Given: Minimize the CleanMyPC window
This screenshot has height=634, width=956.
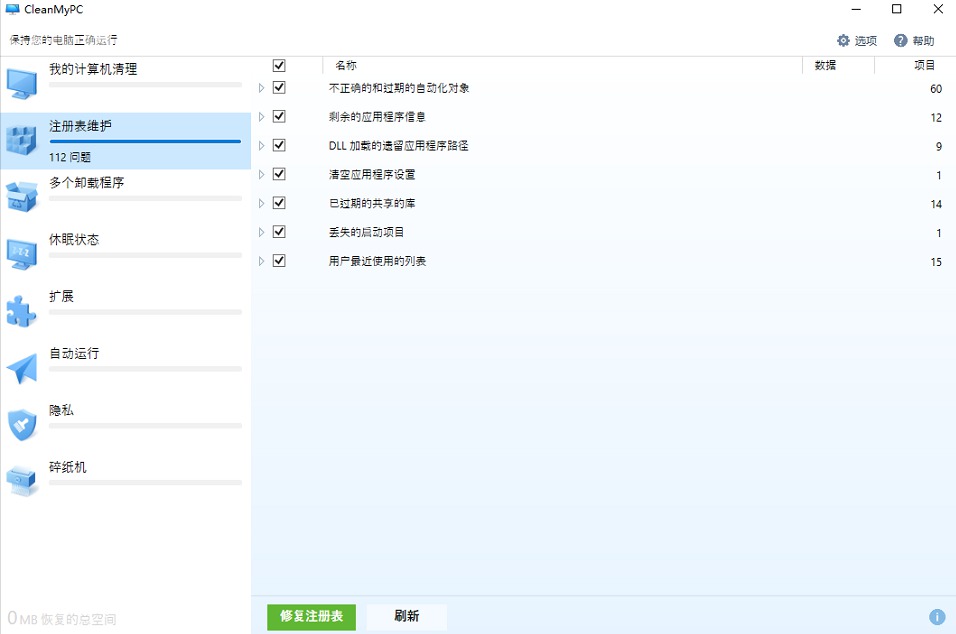Looking at the screenshot, I should coord(856,9).
